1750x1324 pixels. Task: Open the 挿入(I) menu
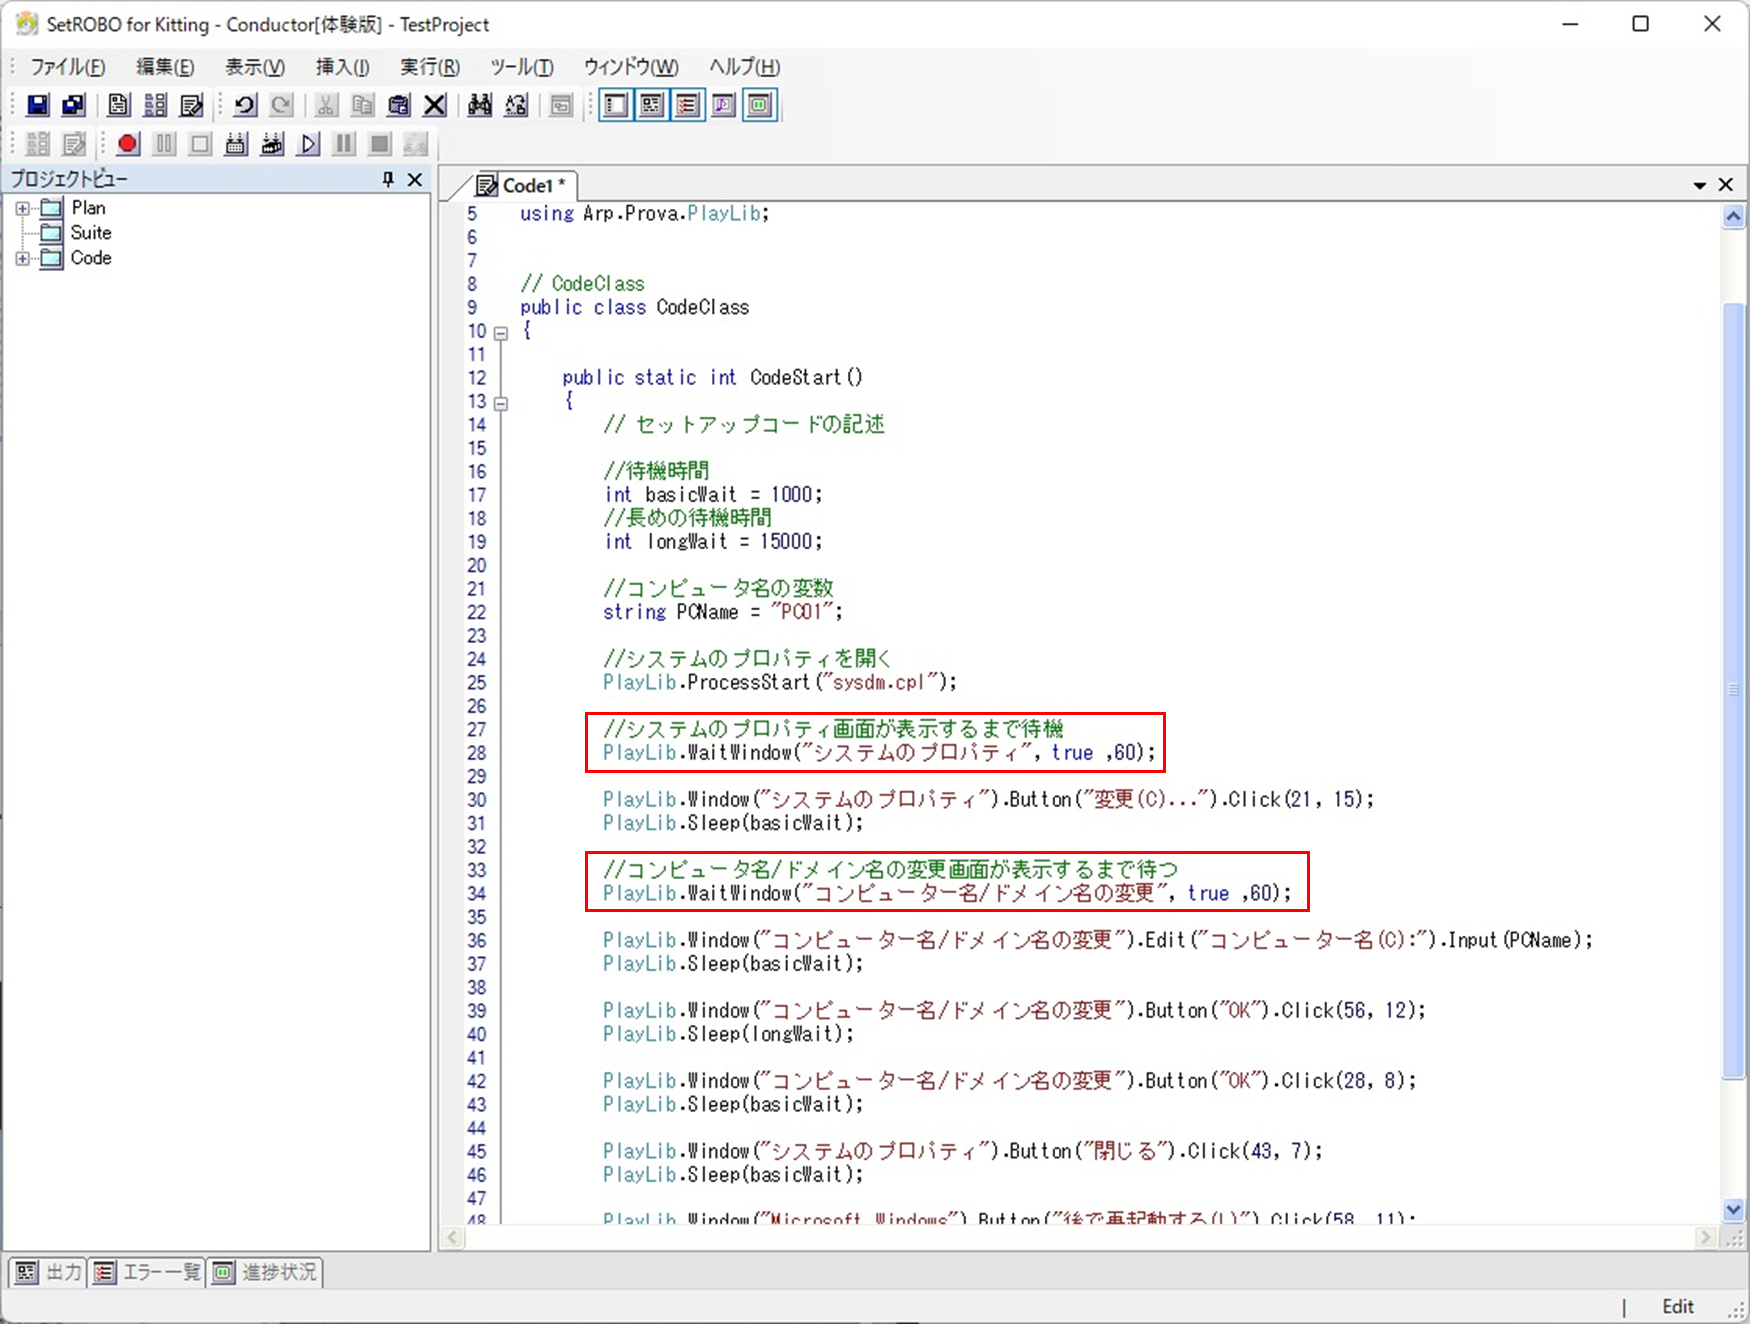tap(342, 67)
